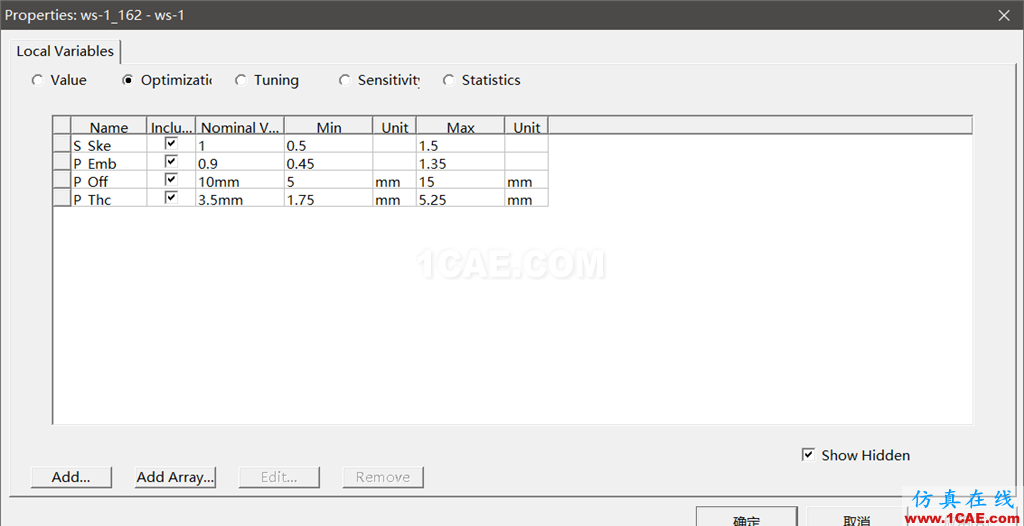Switch to the Local Variables tab
1024x526 pixels.
(x=65, y=51)
